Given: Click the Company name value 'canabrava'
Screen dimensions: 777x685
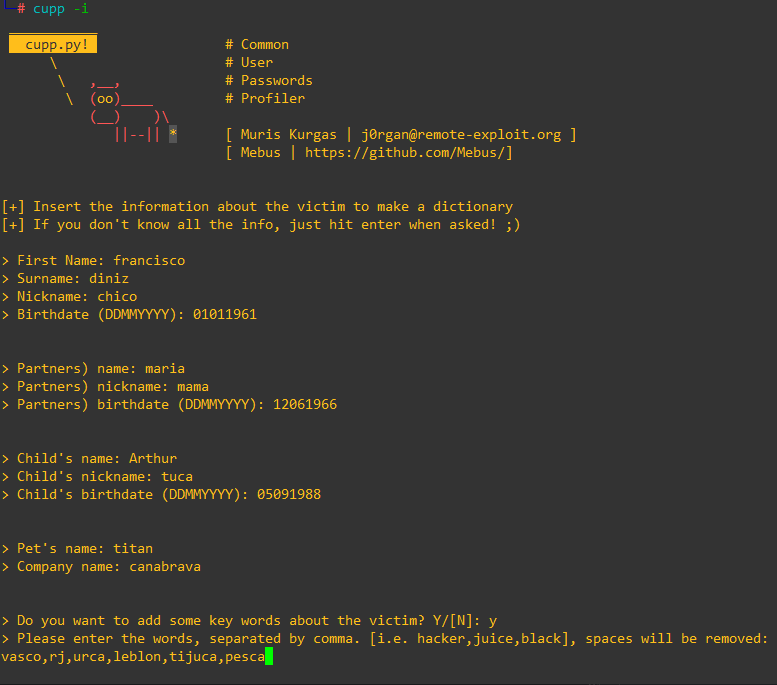Looking at the screenshot, I should click(165, 567).
